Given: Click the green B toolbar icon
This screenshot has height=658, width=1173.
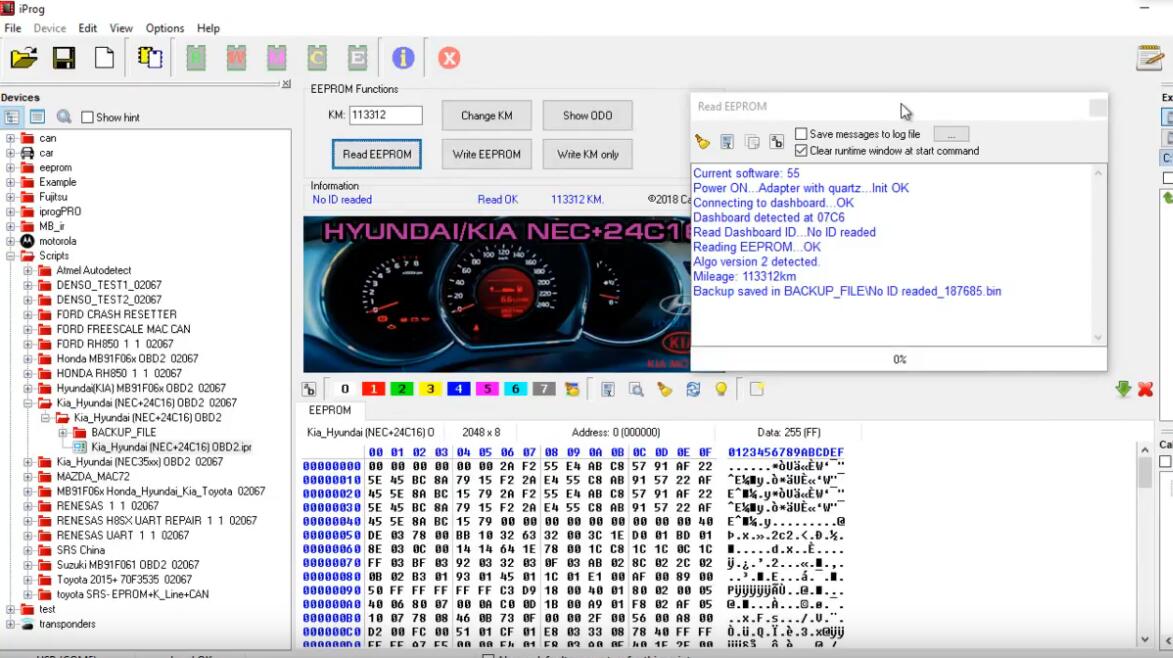Looking at the screenshot, I should [196, 58].
